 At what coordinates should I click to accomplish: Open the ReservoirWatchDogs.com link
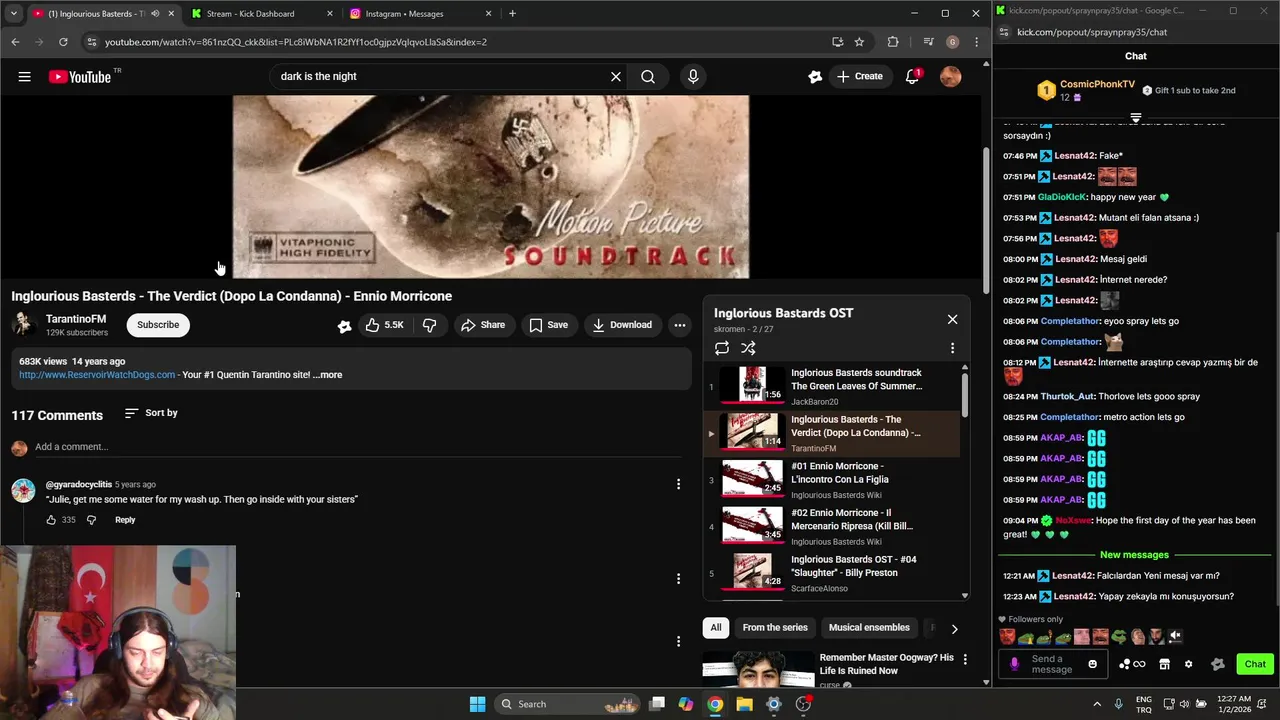(97, 375)
